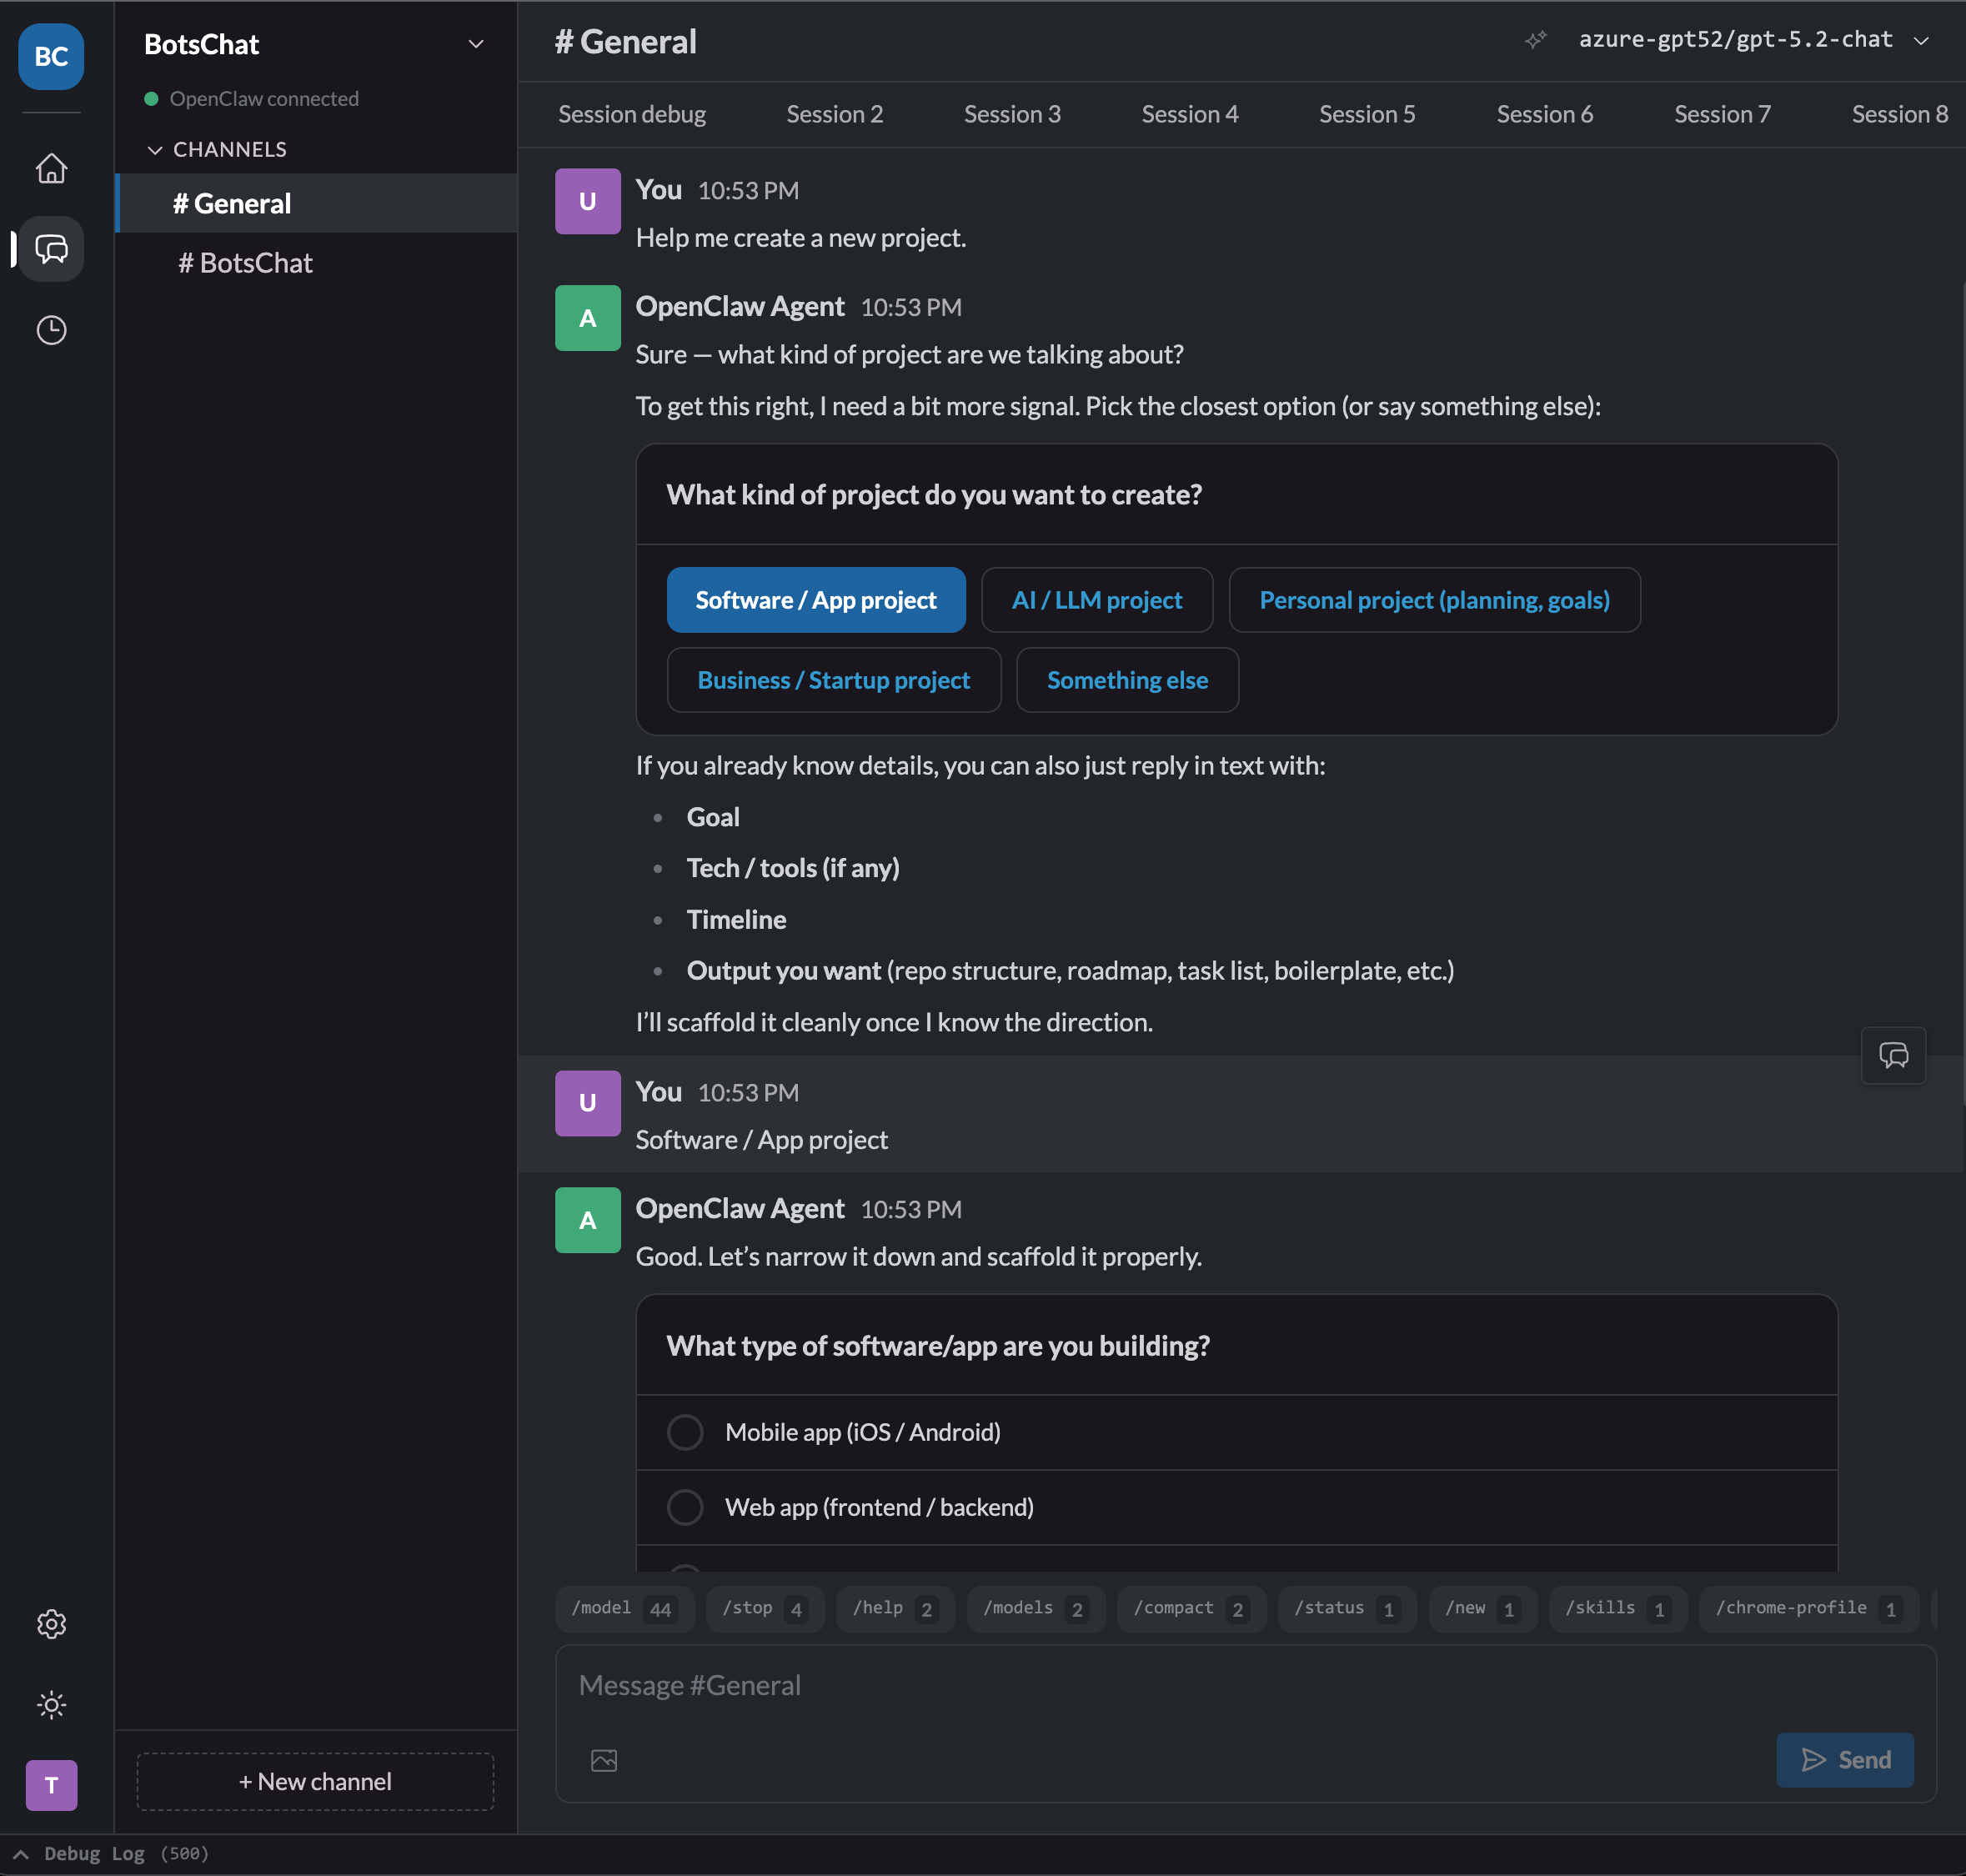Collapse the CHANNELS section

[156, 150]
